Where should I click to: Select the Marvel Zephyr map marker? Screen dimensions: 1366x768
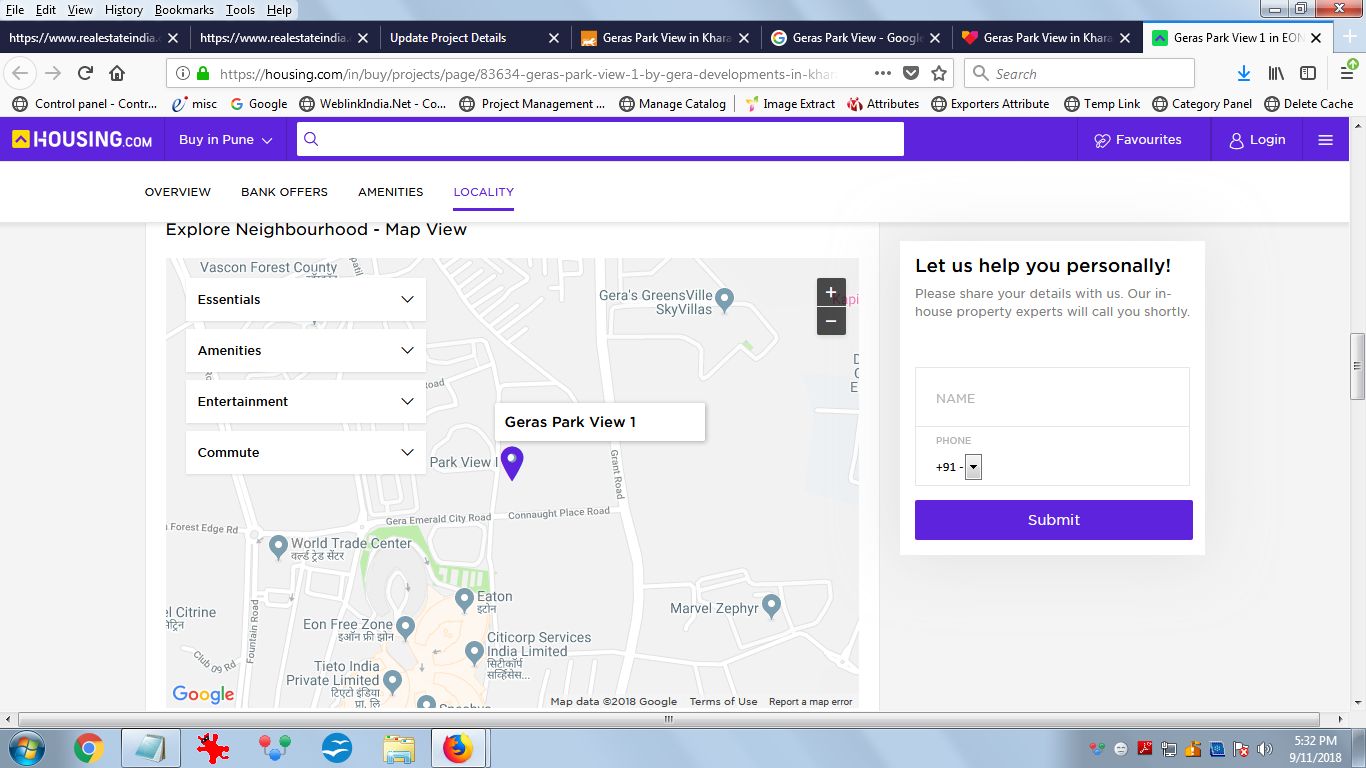[771, 605]
